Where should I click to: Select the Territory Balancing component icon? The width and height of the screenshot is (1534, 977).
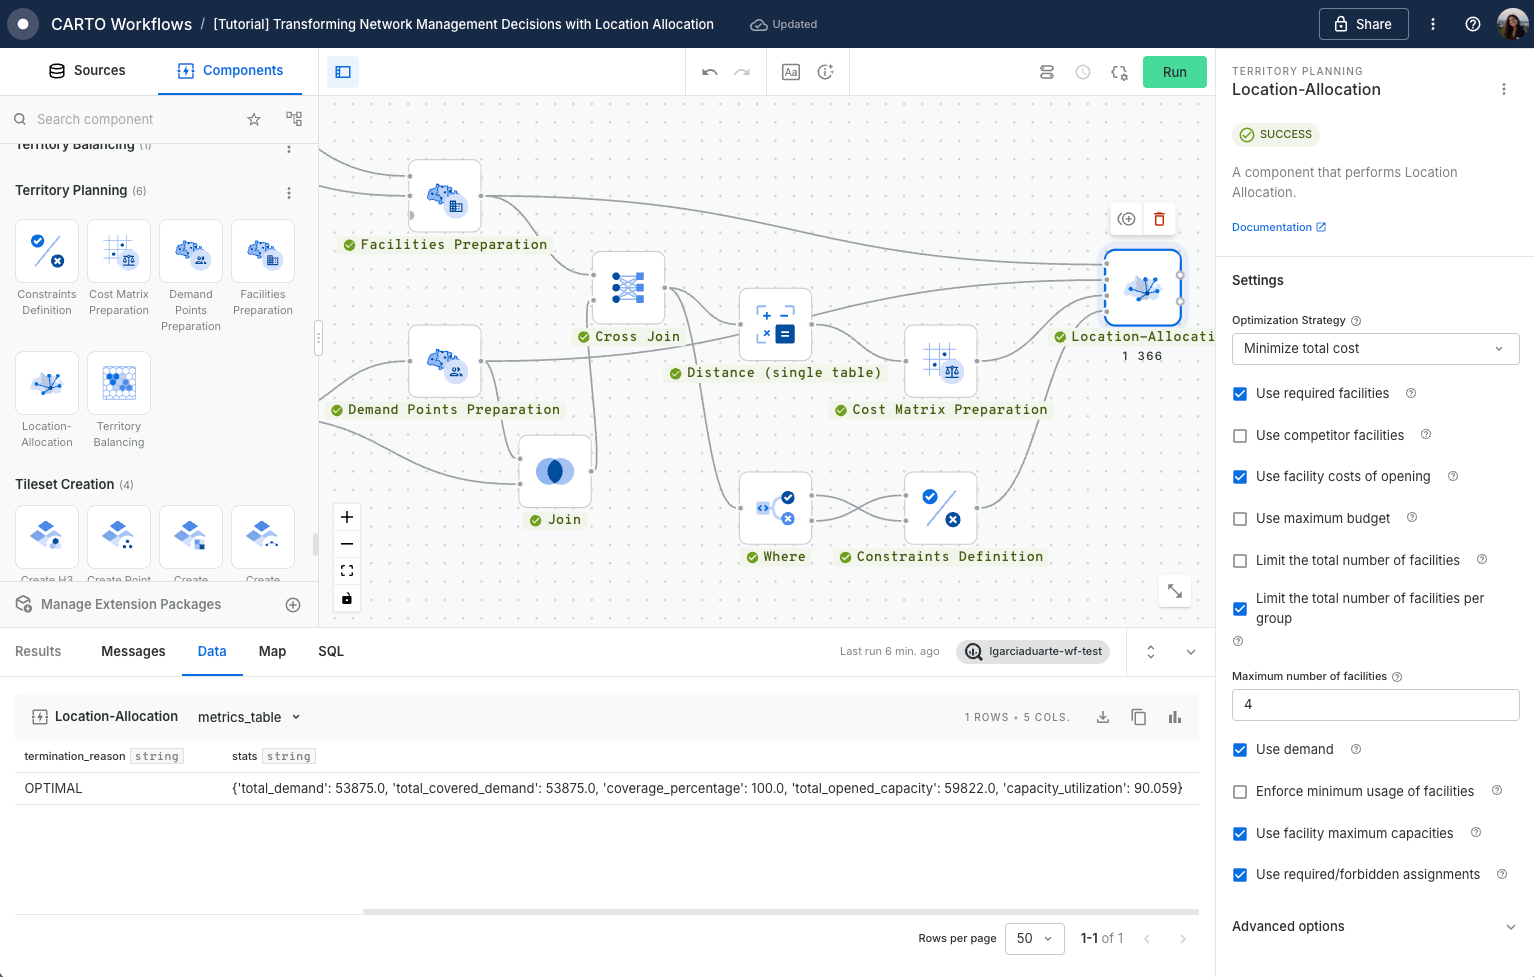(119, 384)
